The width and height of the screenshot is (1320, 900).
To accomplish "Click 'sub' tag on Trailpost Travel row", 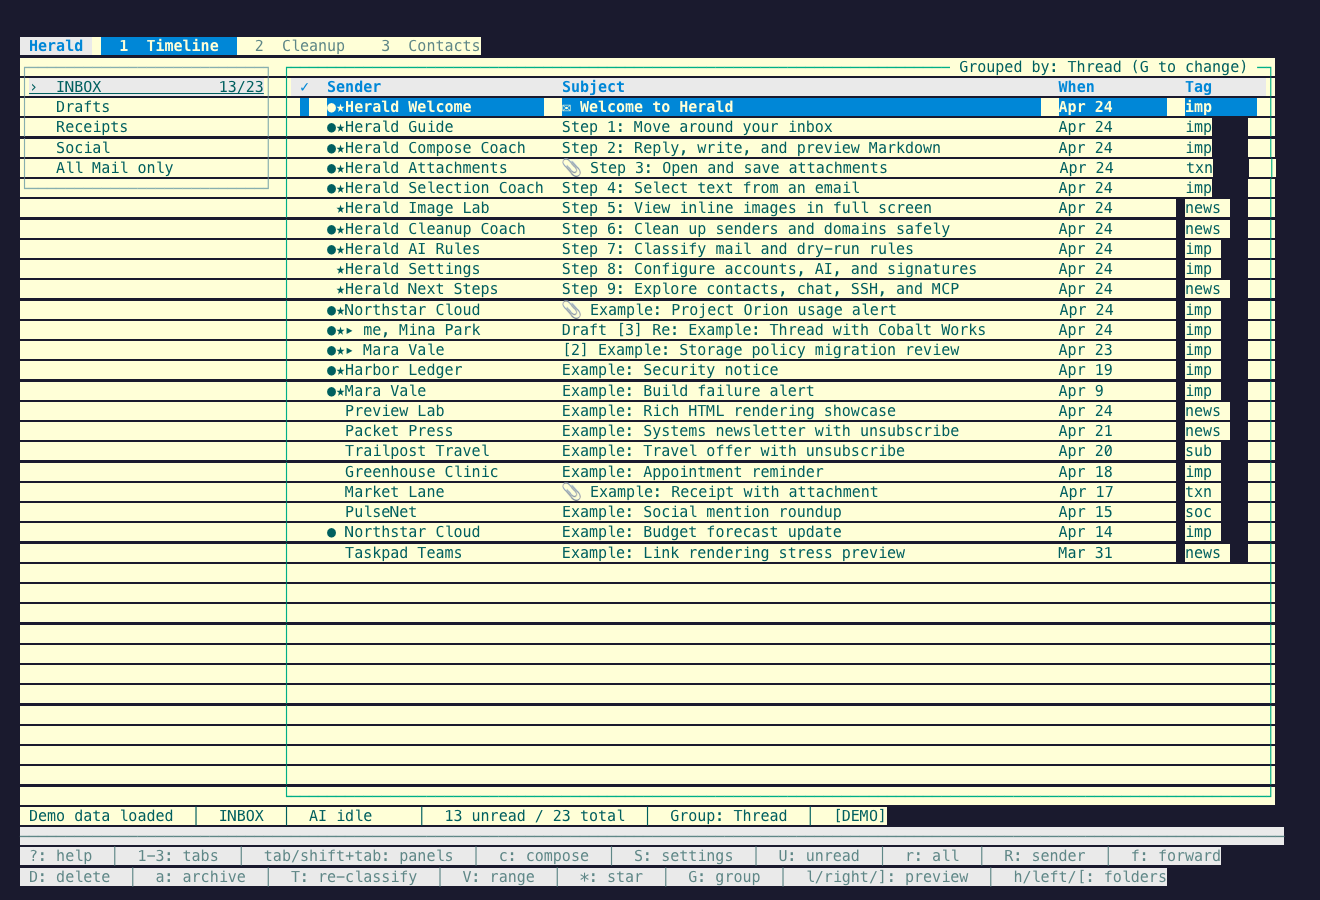I will 1199,451.
